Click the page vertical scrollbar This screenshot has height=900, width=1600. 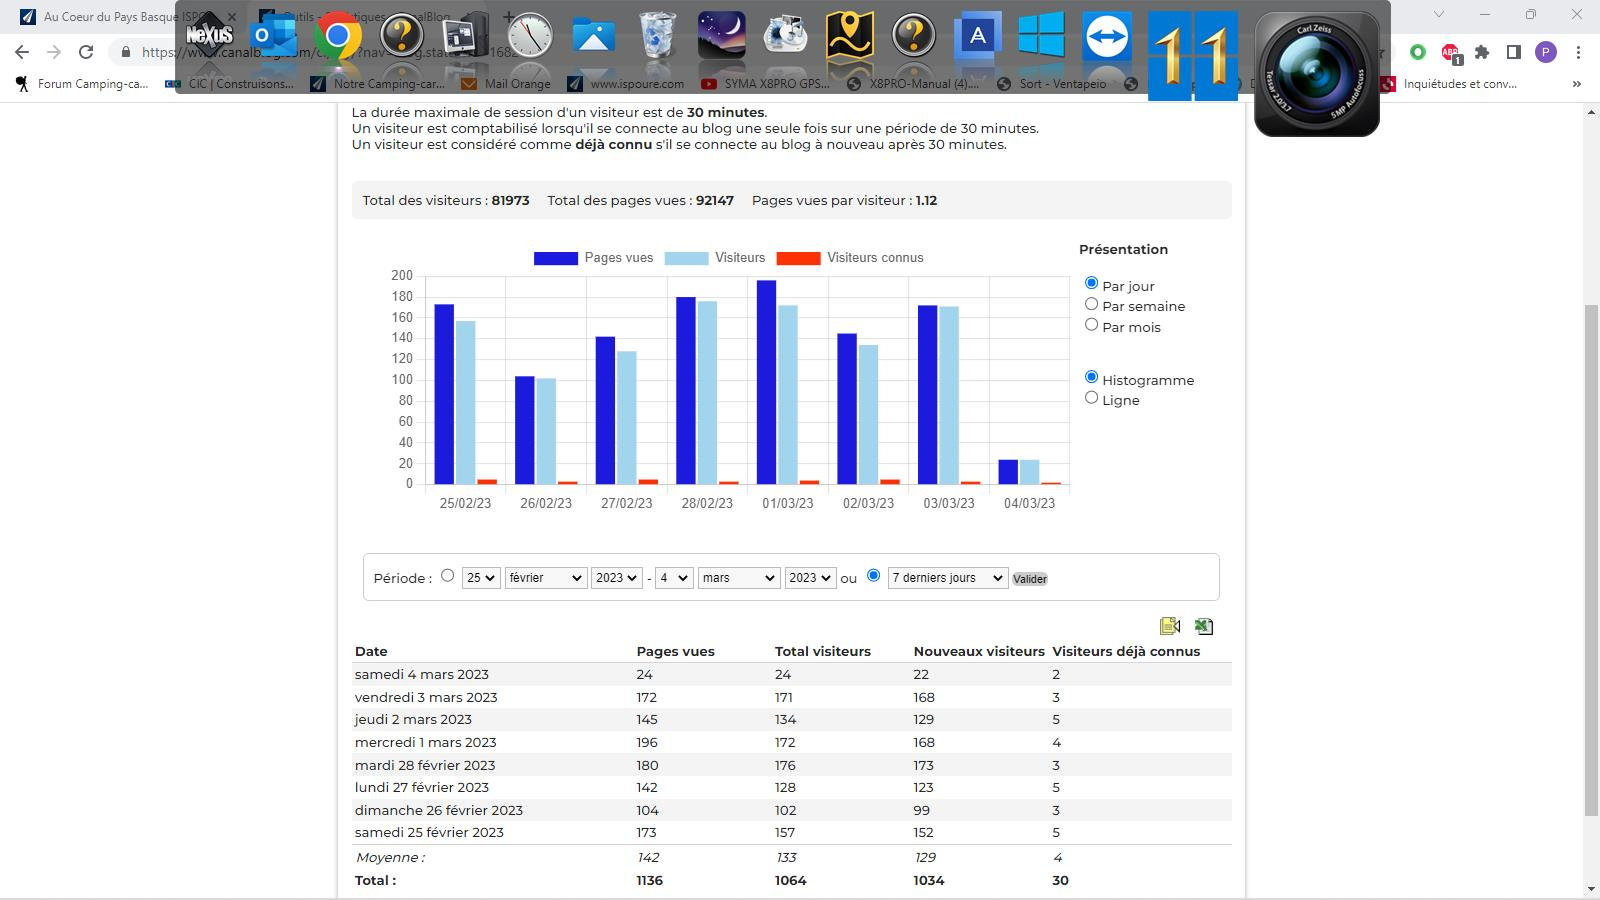(x=1591, y=560)
